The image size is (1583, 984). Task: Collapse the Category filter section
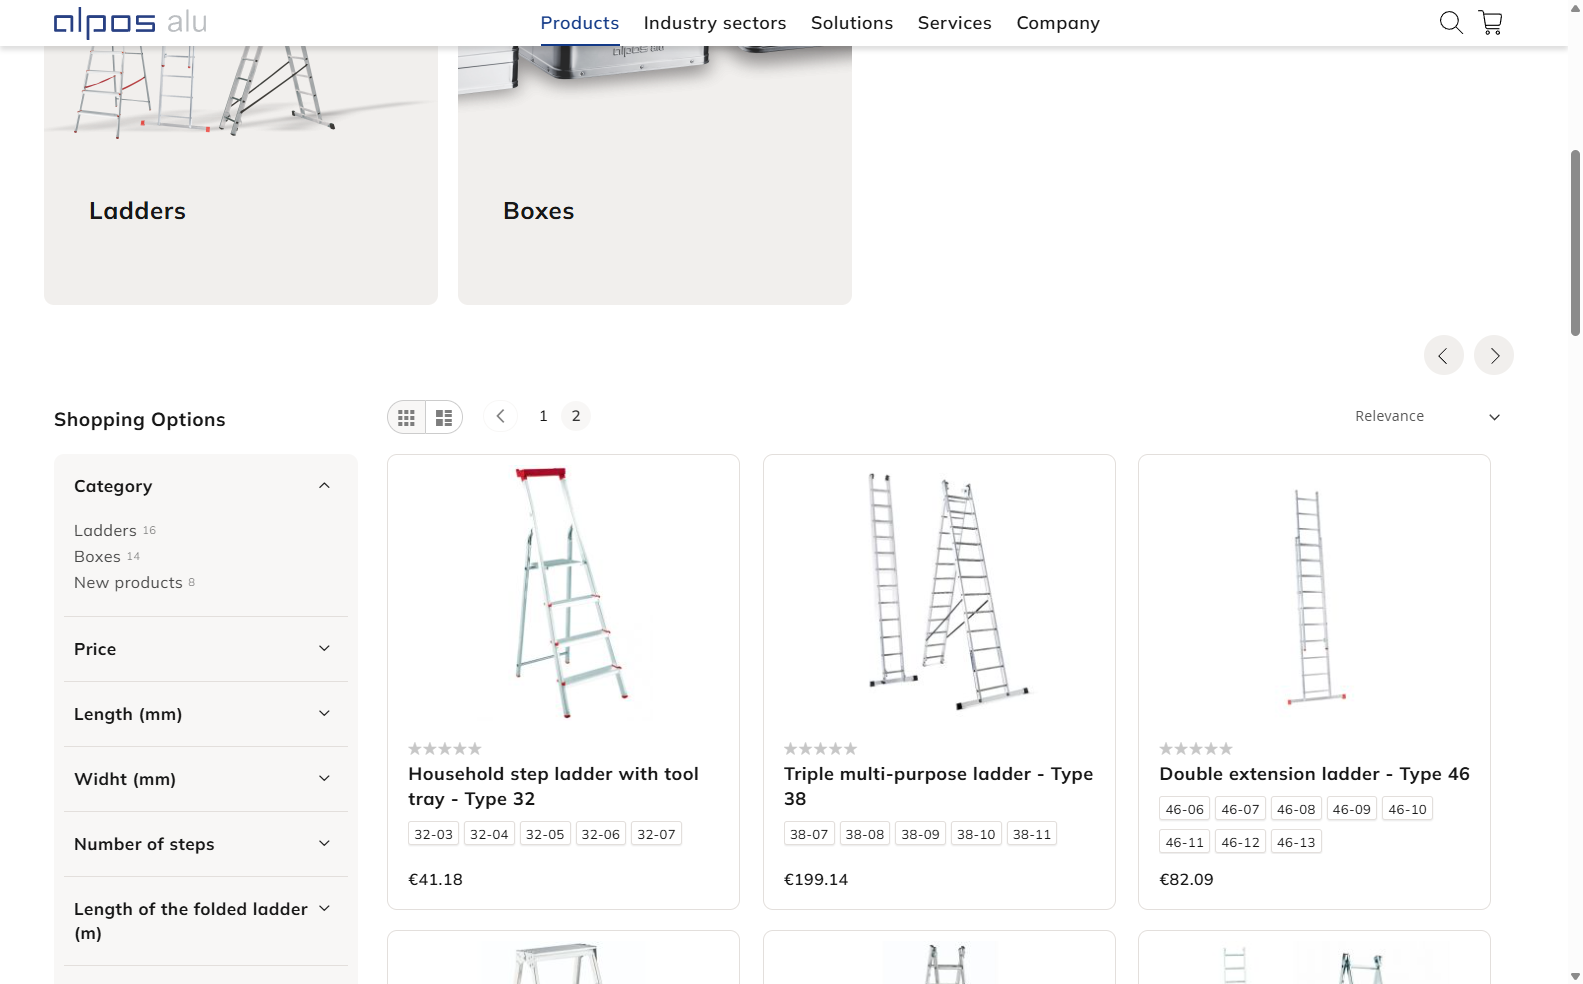324,486
